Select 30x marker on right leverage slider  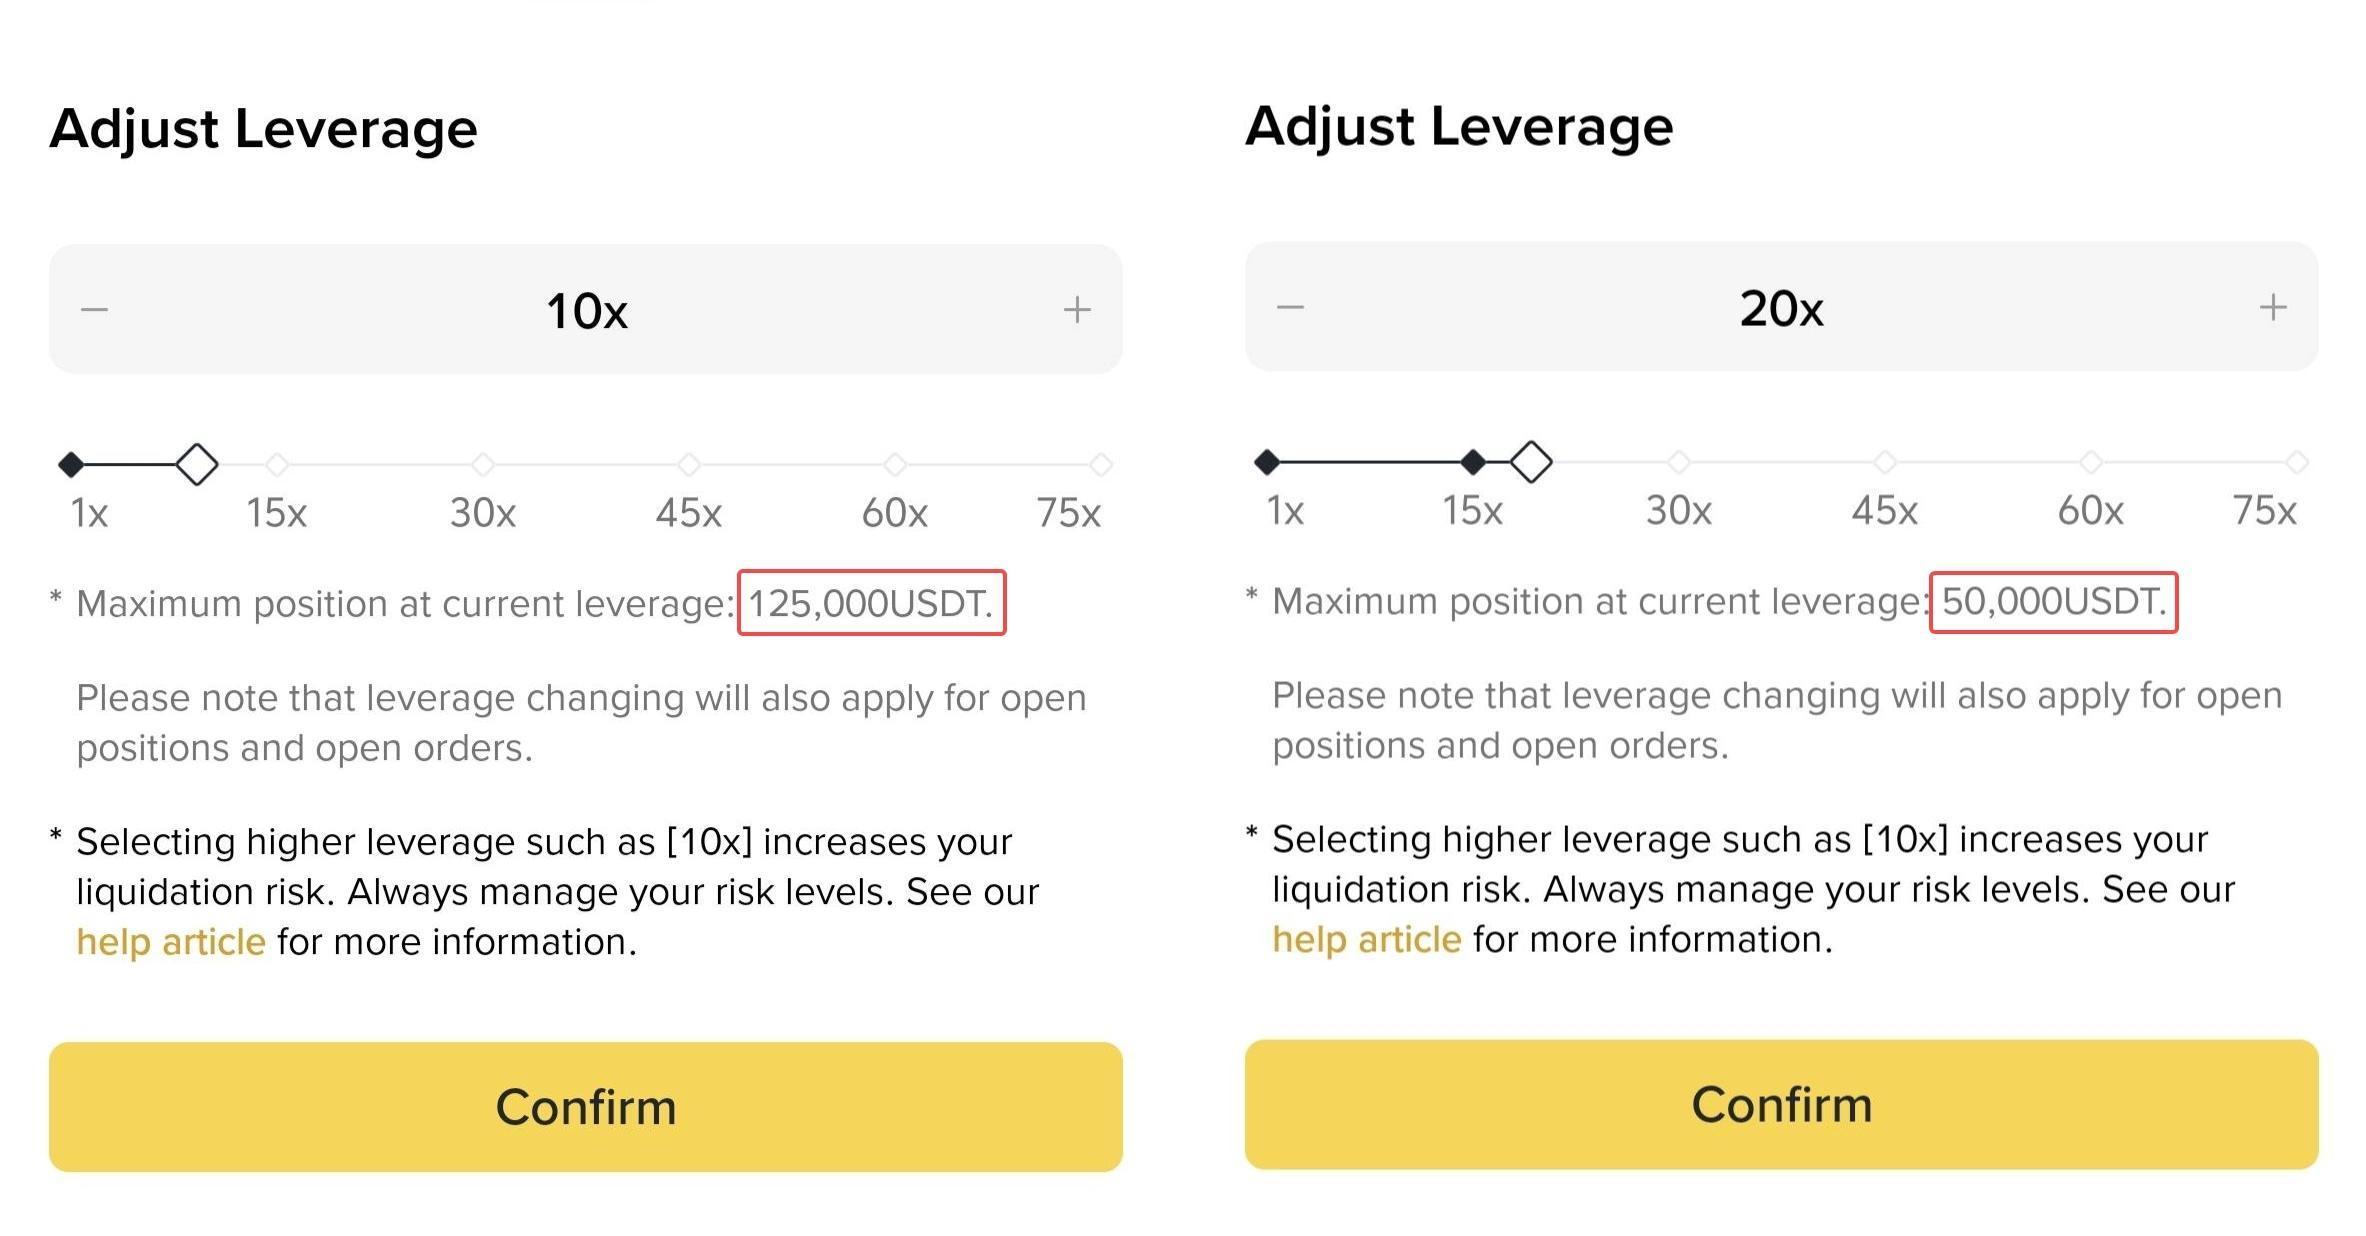point(1679,462)
